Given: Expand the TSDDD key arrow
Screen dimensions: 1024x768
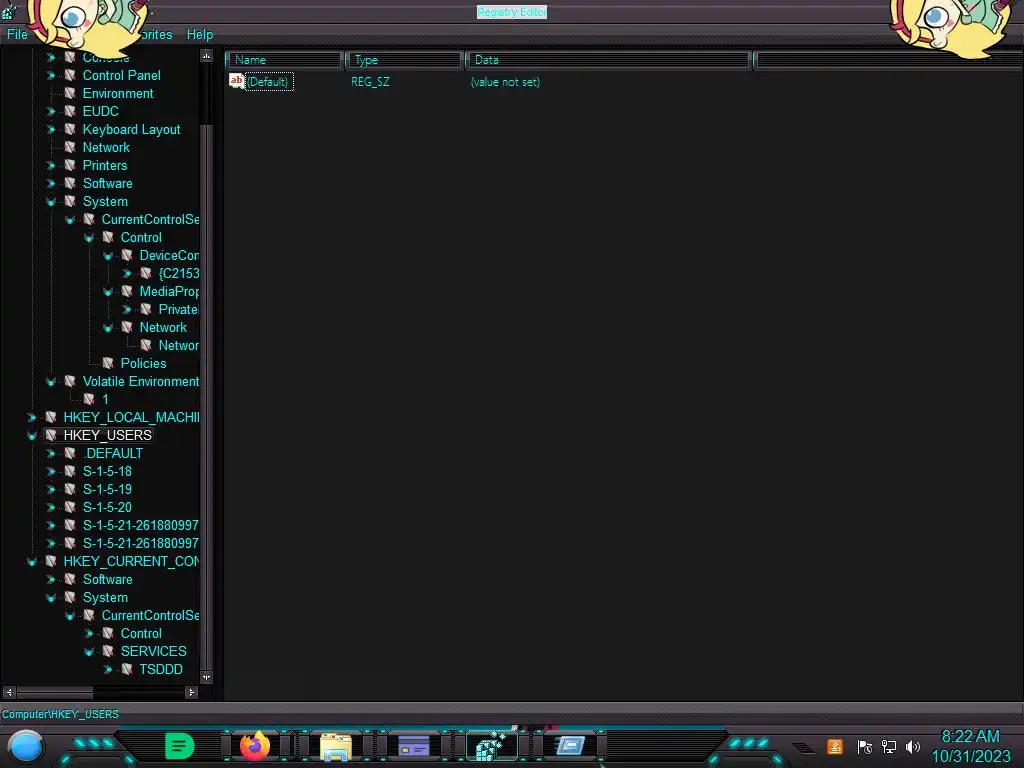Looking at the screenshot, I should click(x=108, y=669).
